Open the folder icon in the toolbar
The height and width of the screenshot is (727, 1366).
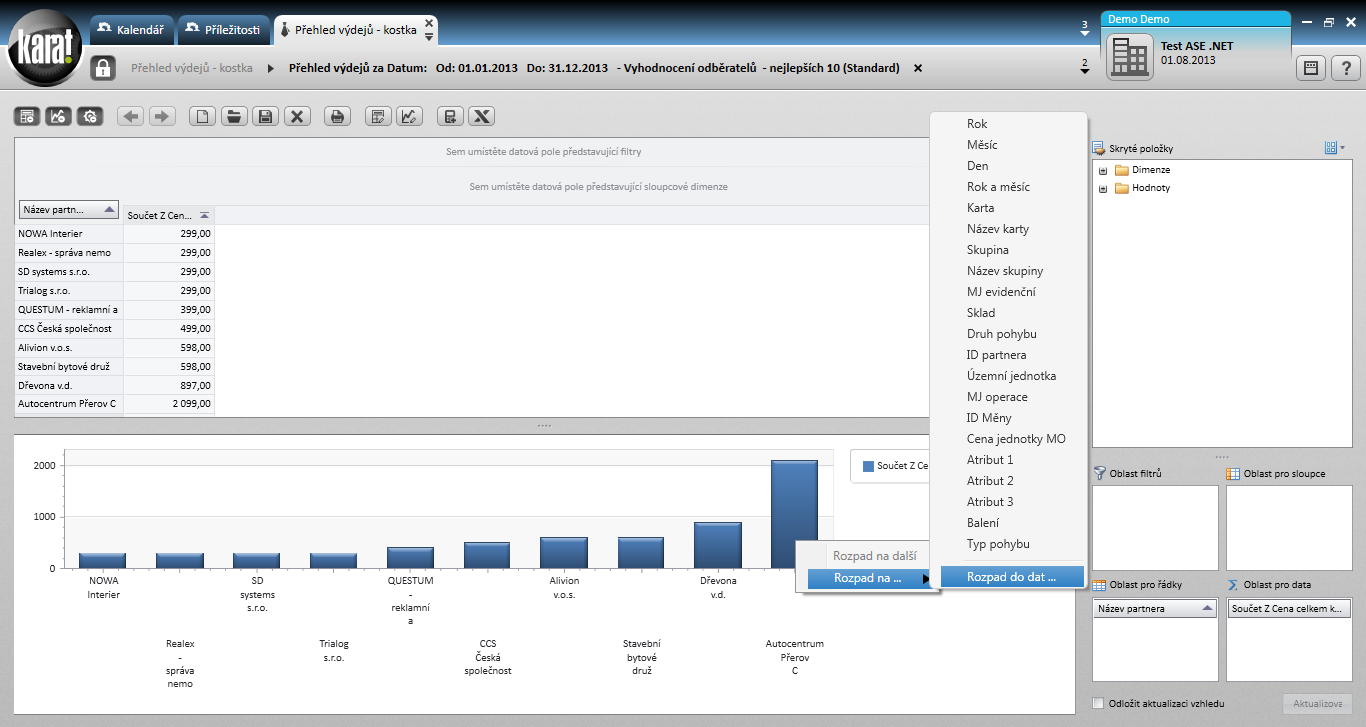[x=234, y=117]
